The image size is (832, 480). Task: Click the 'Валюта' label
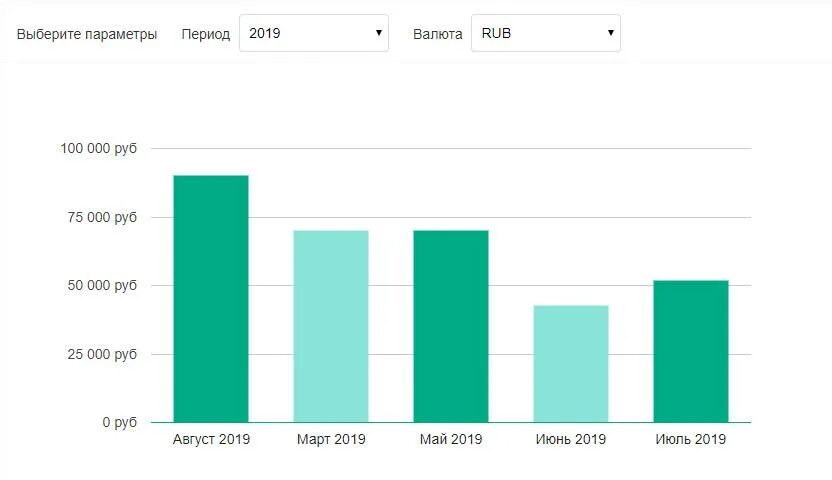tap(438, 34)
